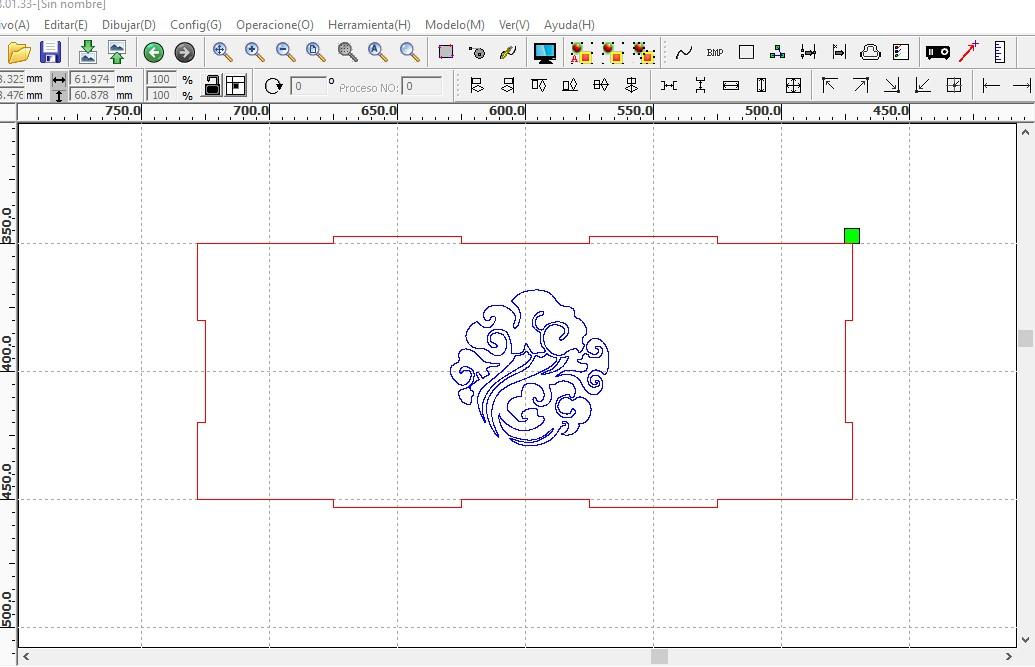Click the horizontal spacing distribute icon
The image size is (1035, 667).
pos(669,85)
